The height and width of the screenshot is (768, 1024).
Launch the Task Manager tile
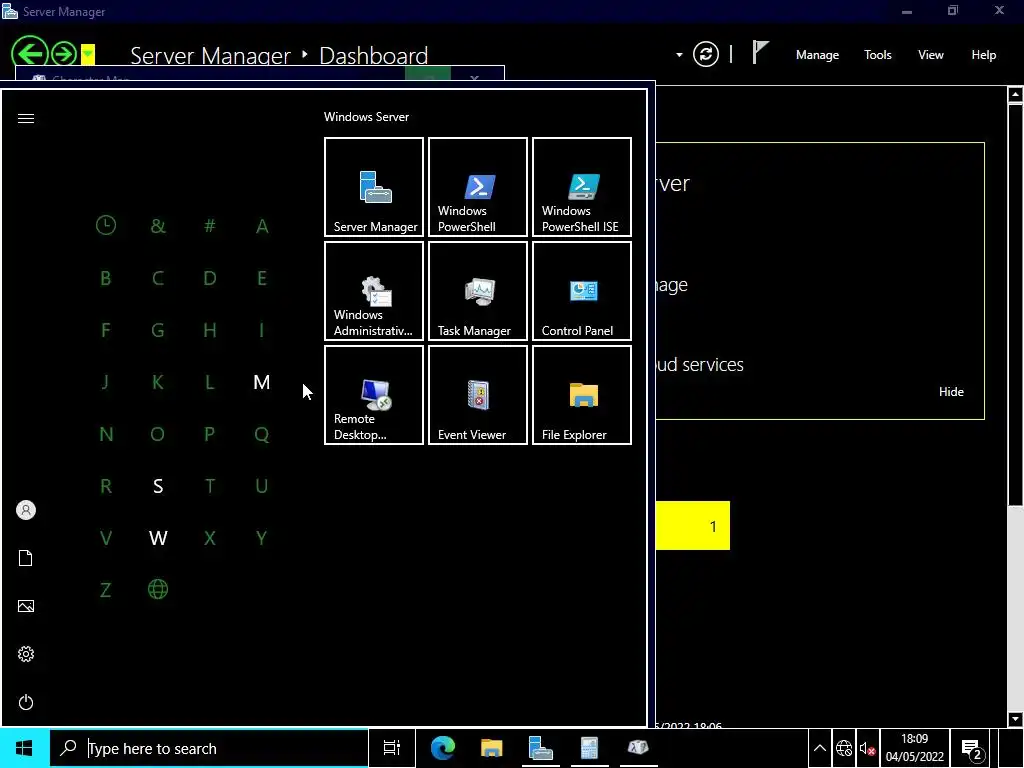coord(477,291)
